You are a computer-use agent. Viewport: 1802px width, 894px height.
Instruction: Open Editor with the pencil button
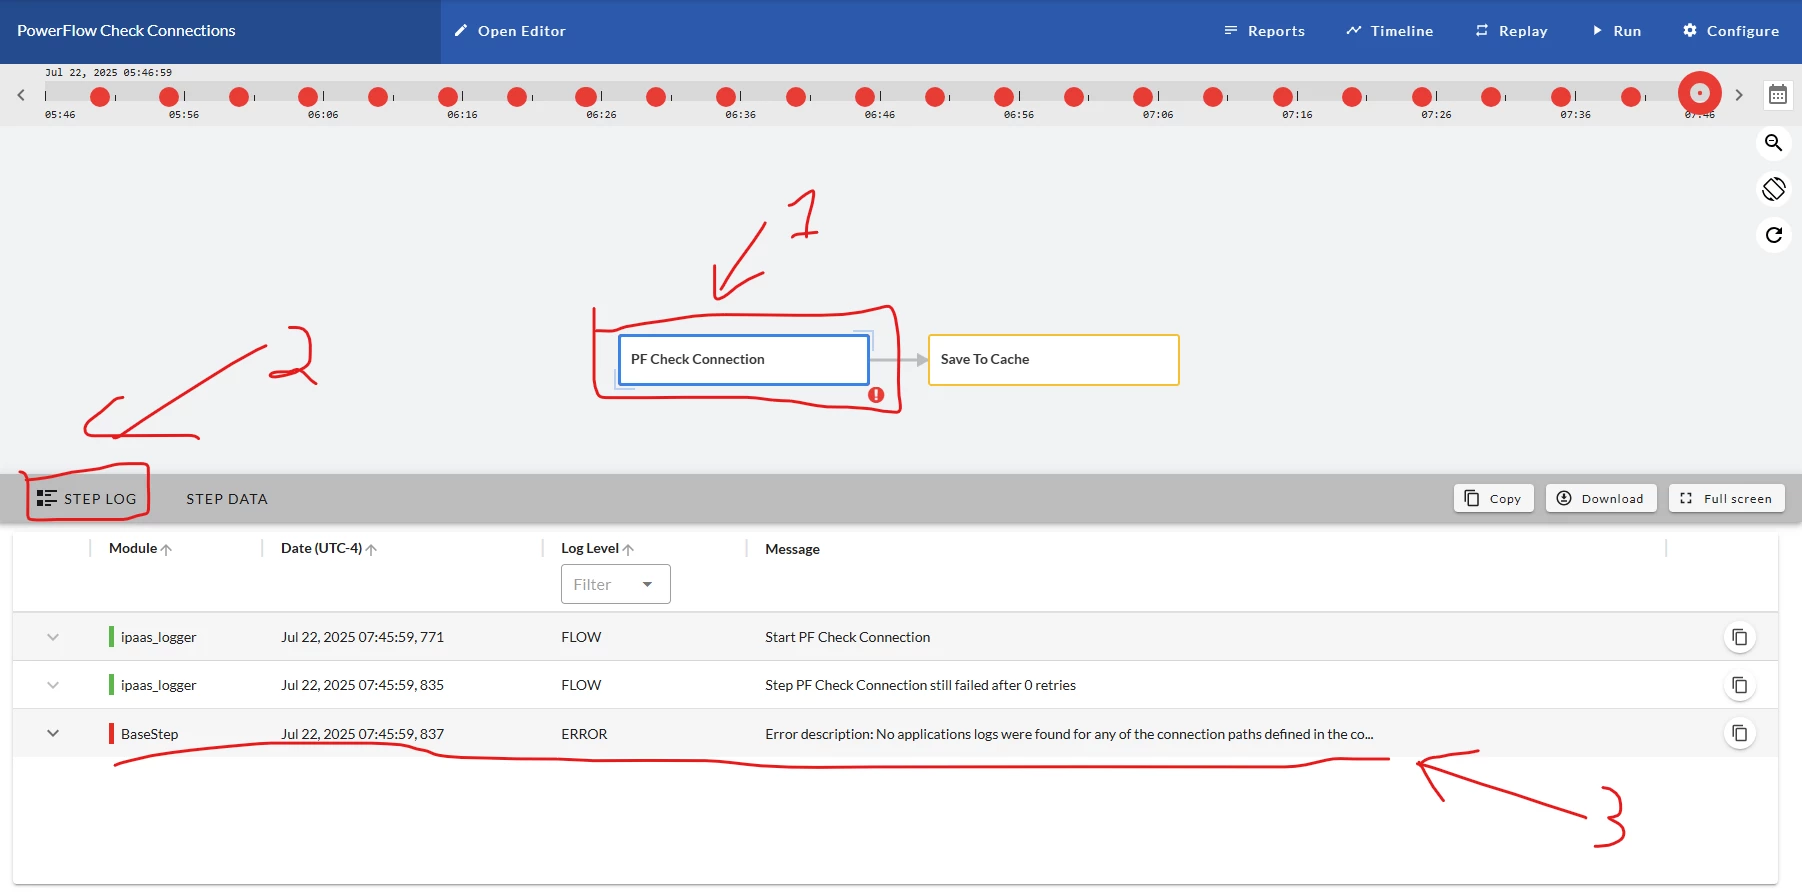(x=510, y=31)
